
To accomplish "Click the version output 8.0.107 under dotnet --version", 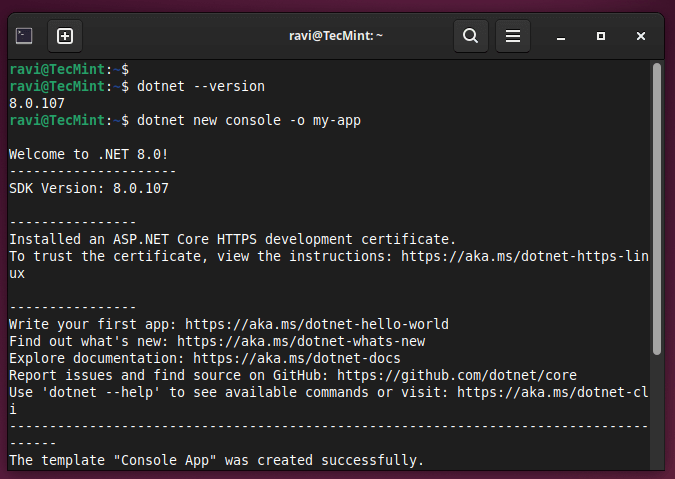I will (37, 104).
